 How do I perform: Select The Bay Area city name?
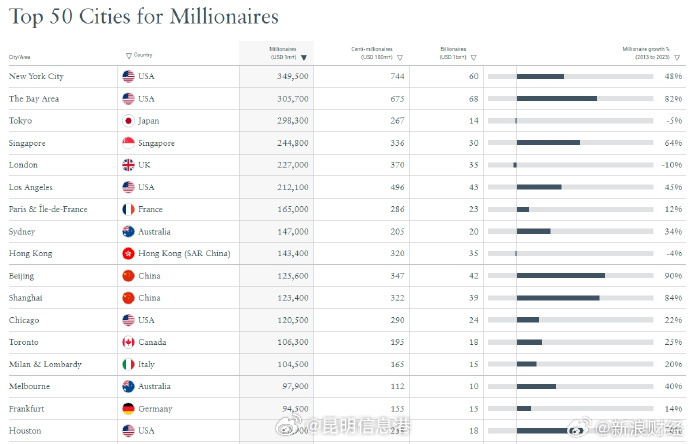pos(32,99)
